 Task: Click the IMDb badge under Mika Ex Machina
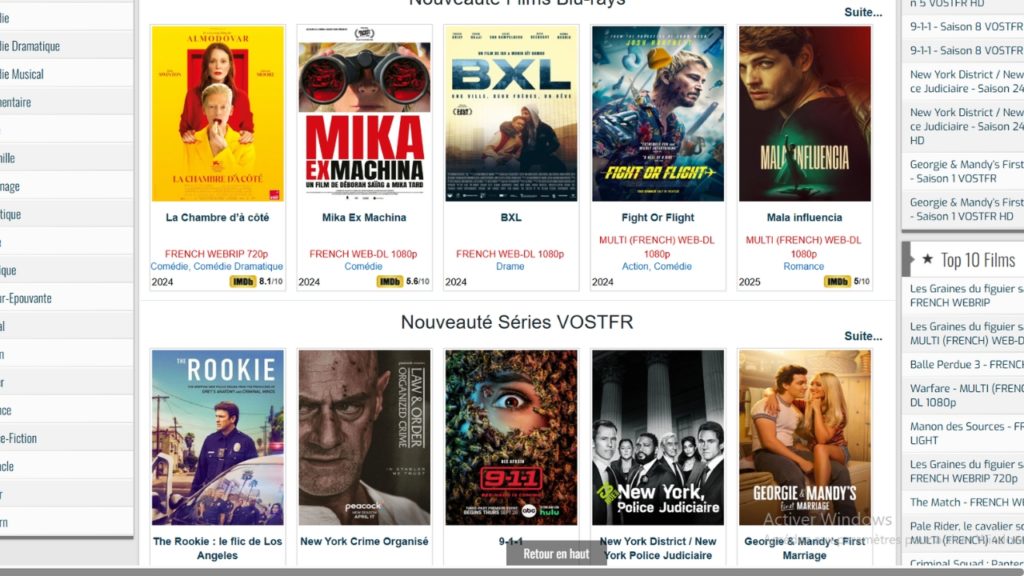point(389,281)
